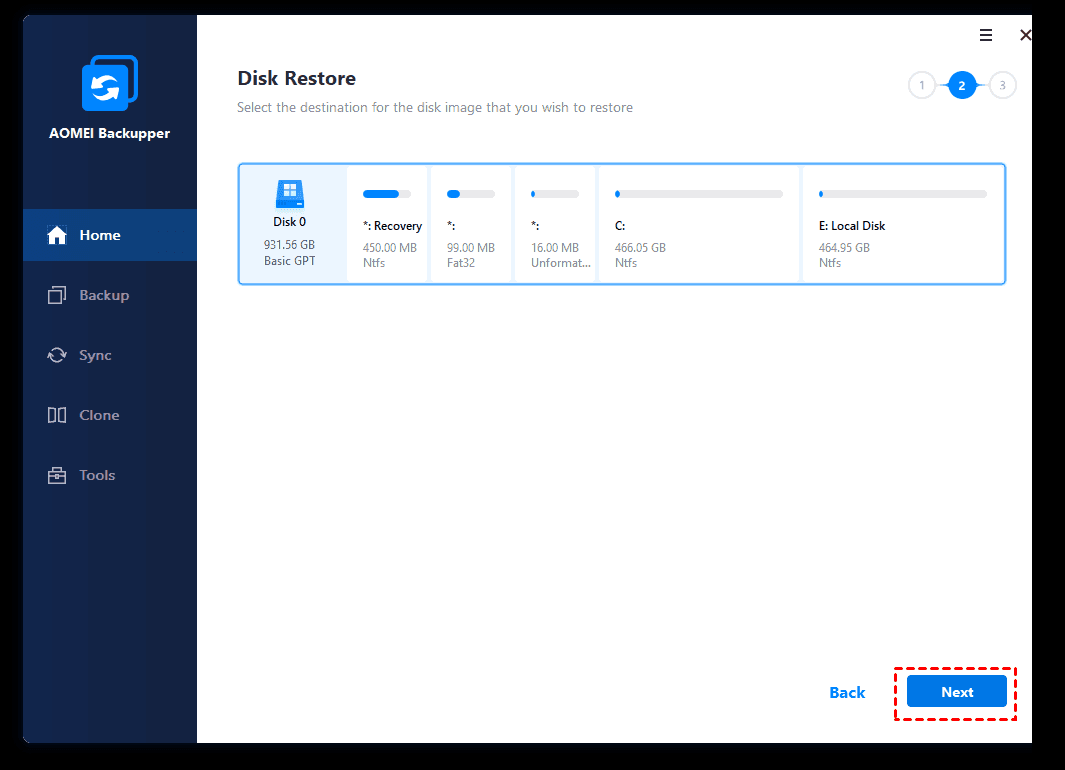Image resolution: width=1065 pixels, height=770 pixels.
Task: Click the Home house icon
Action: point(57,235)
